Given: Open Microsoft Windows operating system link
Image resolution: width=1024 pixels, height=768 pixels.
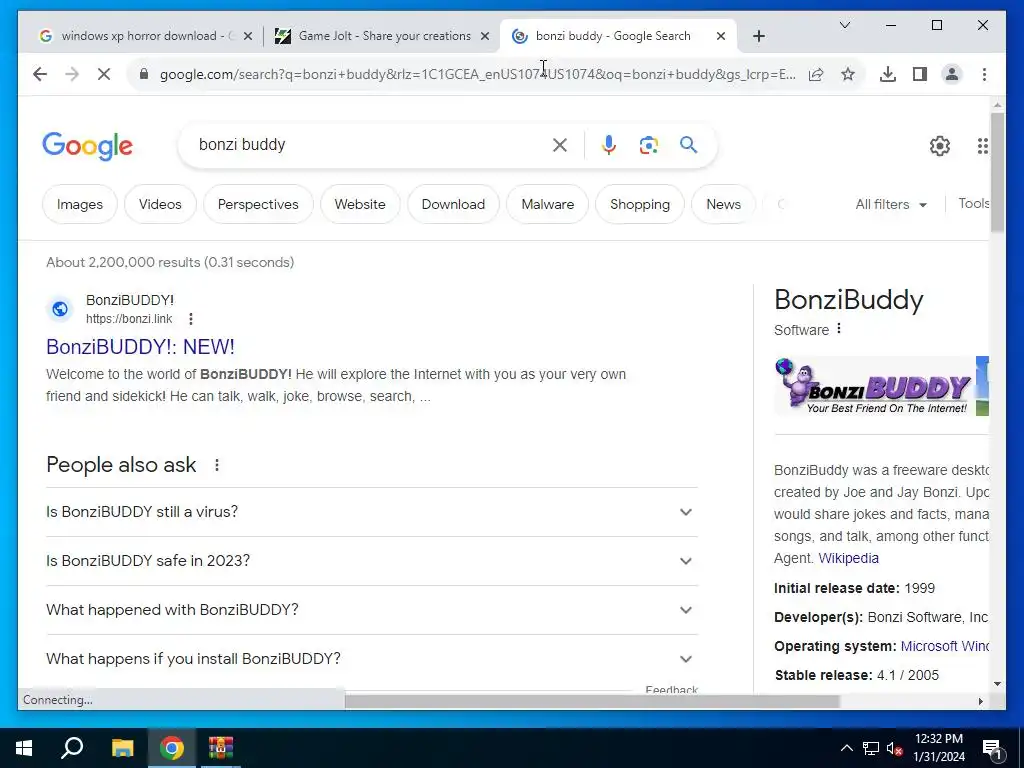Looking at the screenshot, I should 944,647.
